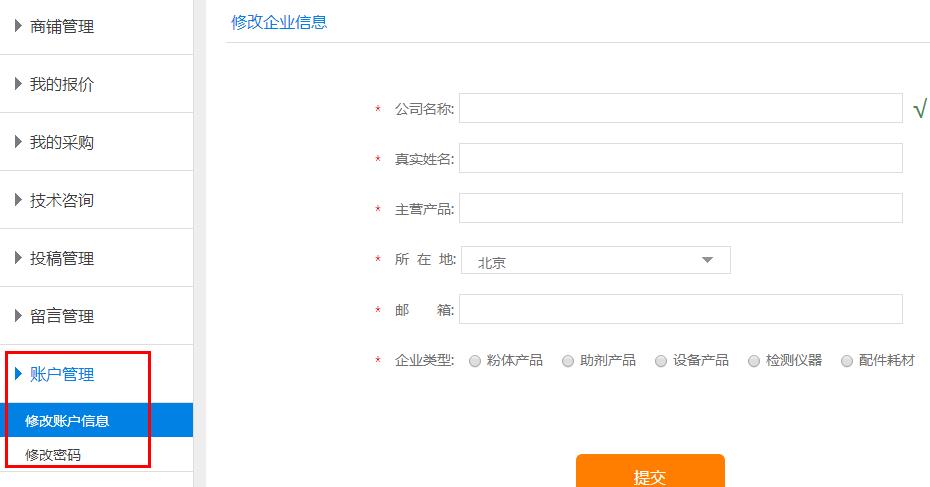
Task: Open the 所在地 dropdown showing 北京
Action: (595, 261)
